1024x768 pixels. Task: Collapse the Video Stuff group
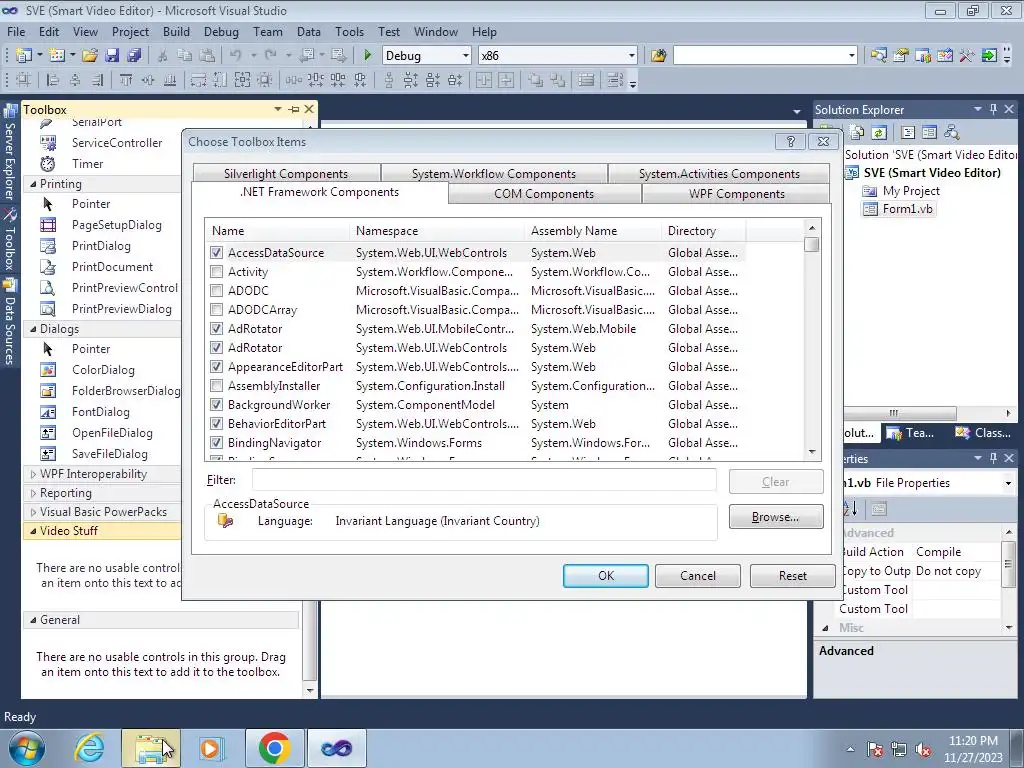pos(33,531)
